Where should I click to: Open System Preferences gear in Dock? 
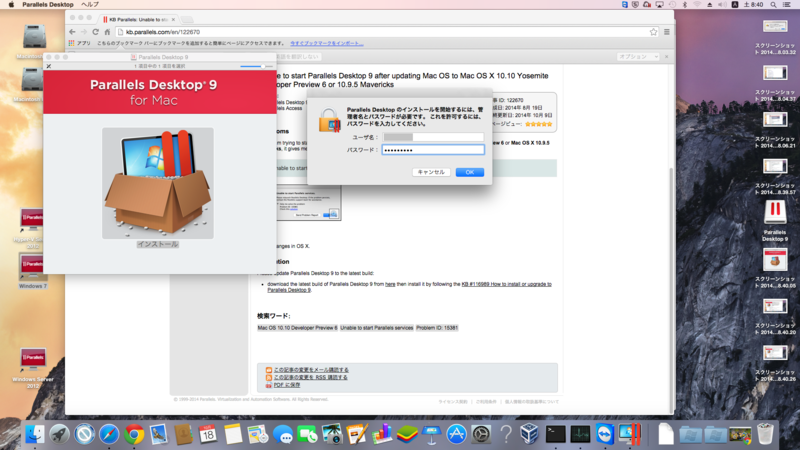click(x=481, y=434)
